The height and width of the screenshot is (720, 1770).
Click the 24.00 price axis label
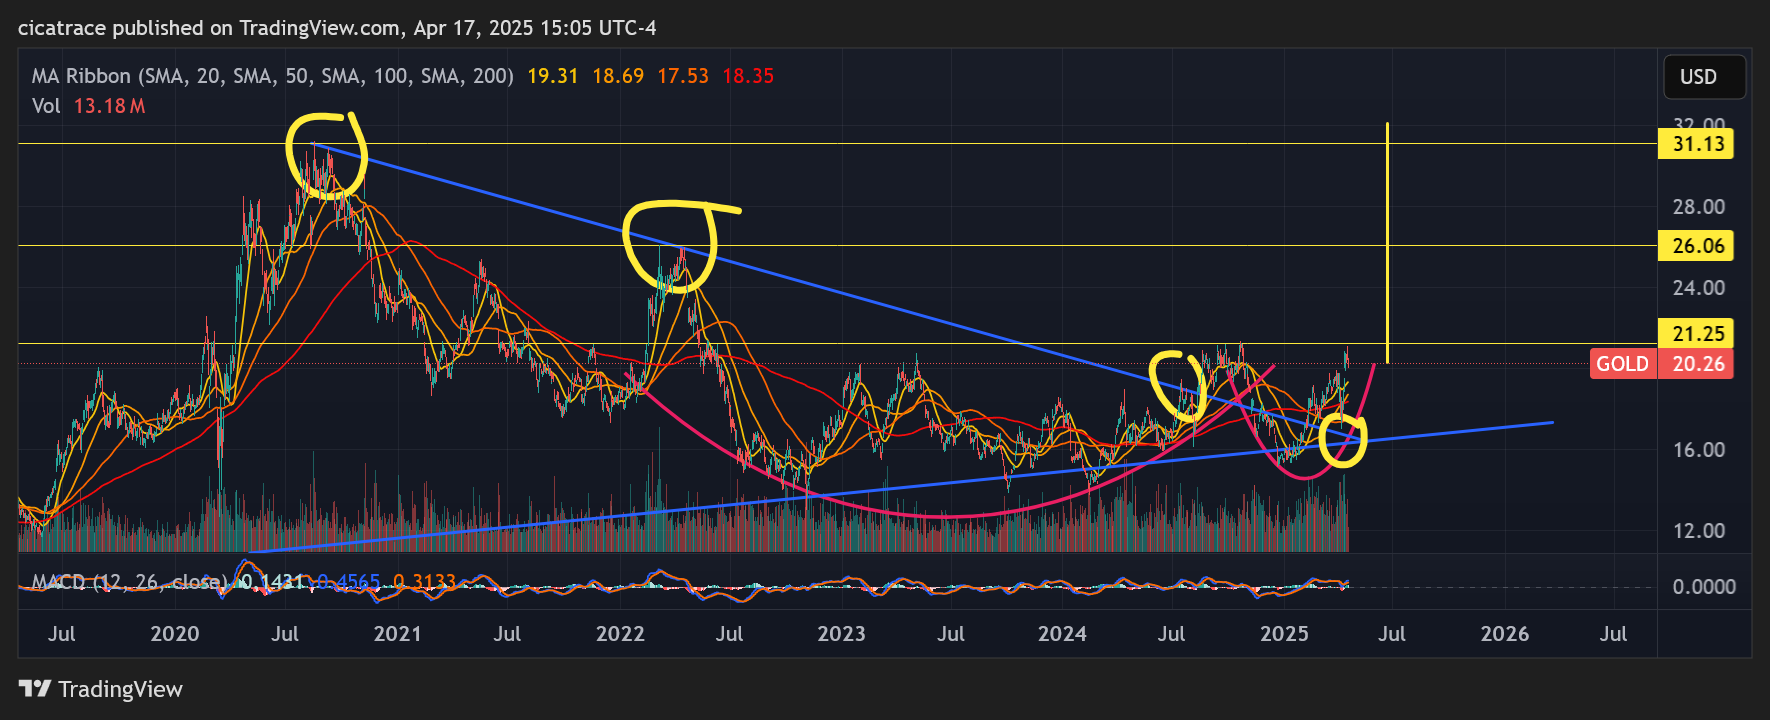1699,288
